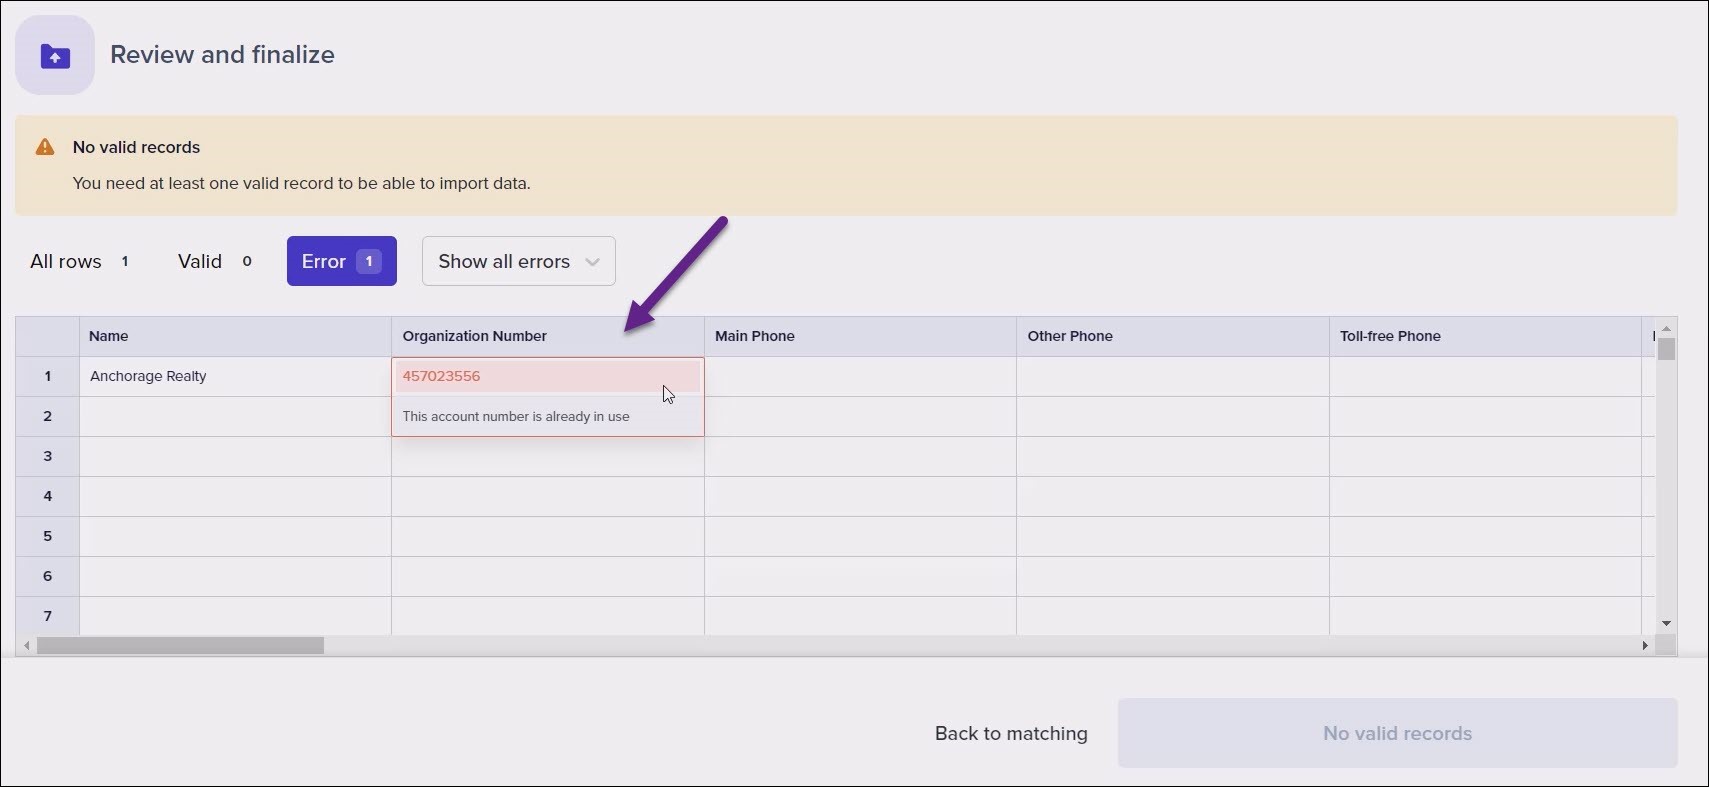Click Back to matching

tap(1011, 733)
